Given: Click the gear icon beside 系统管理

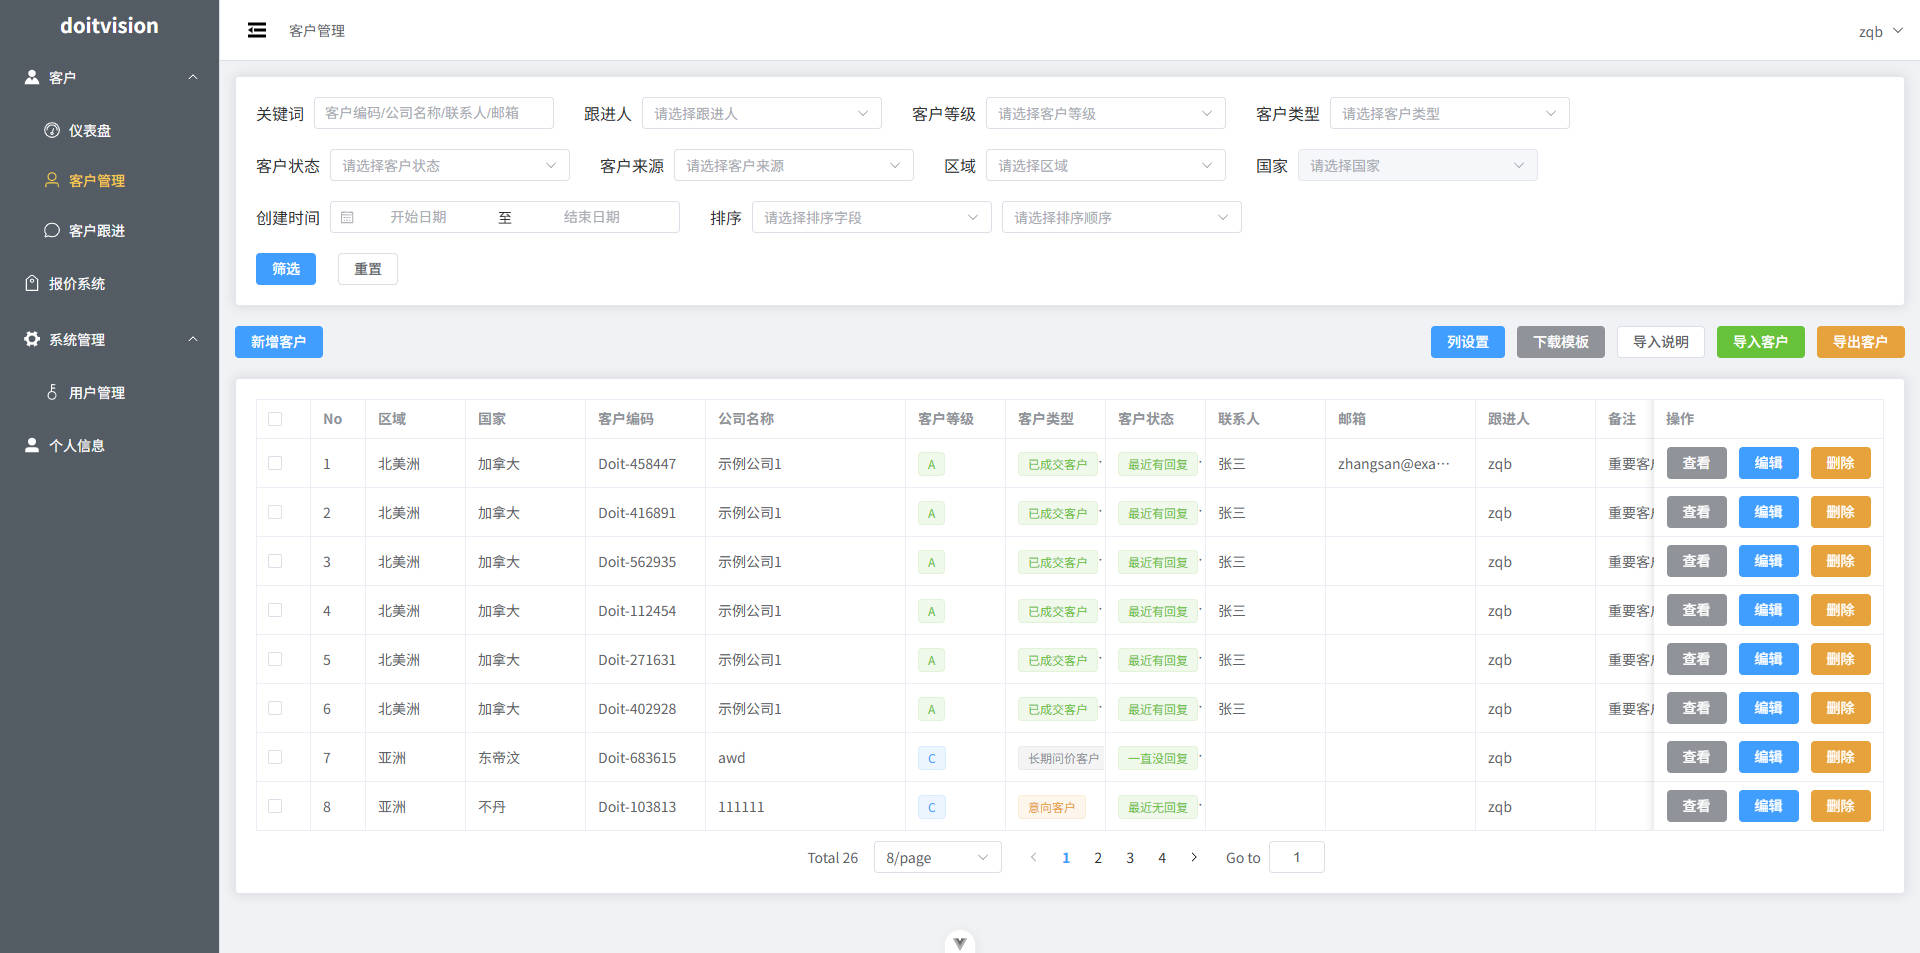Looking at the screenshot, I should click(32, 339).
